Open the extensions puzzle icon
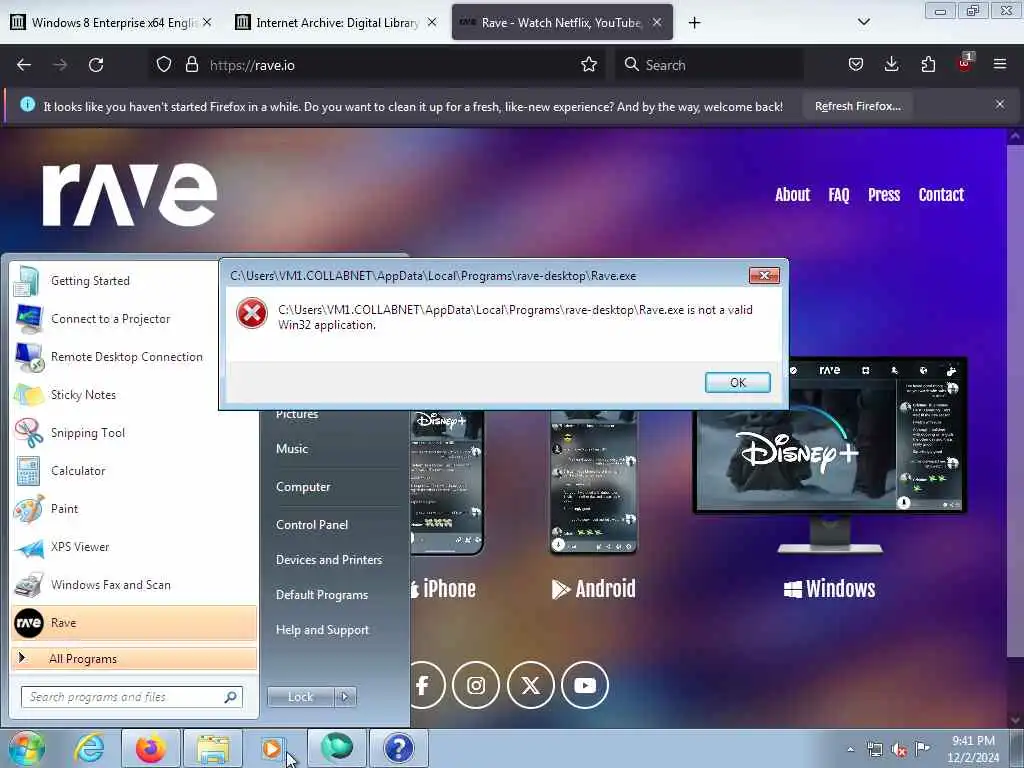Screen dimensions: 1024x768 coord(928,64)
